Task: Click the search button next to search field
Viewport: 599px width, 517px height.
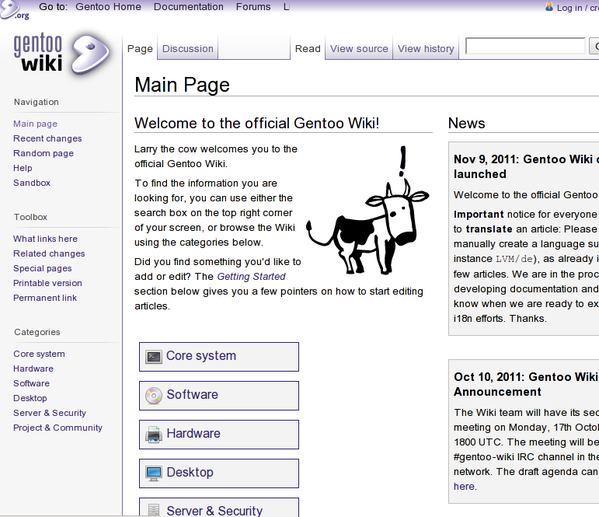Action: [x=594, y=46]
